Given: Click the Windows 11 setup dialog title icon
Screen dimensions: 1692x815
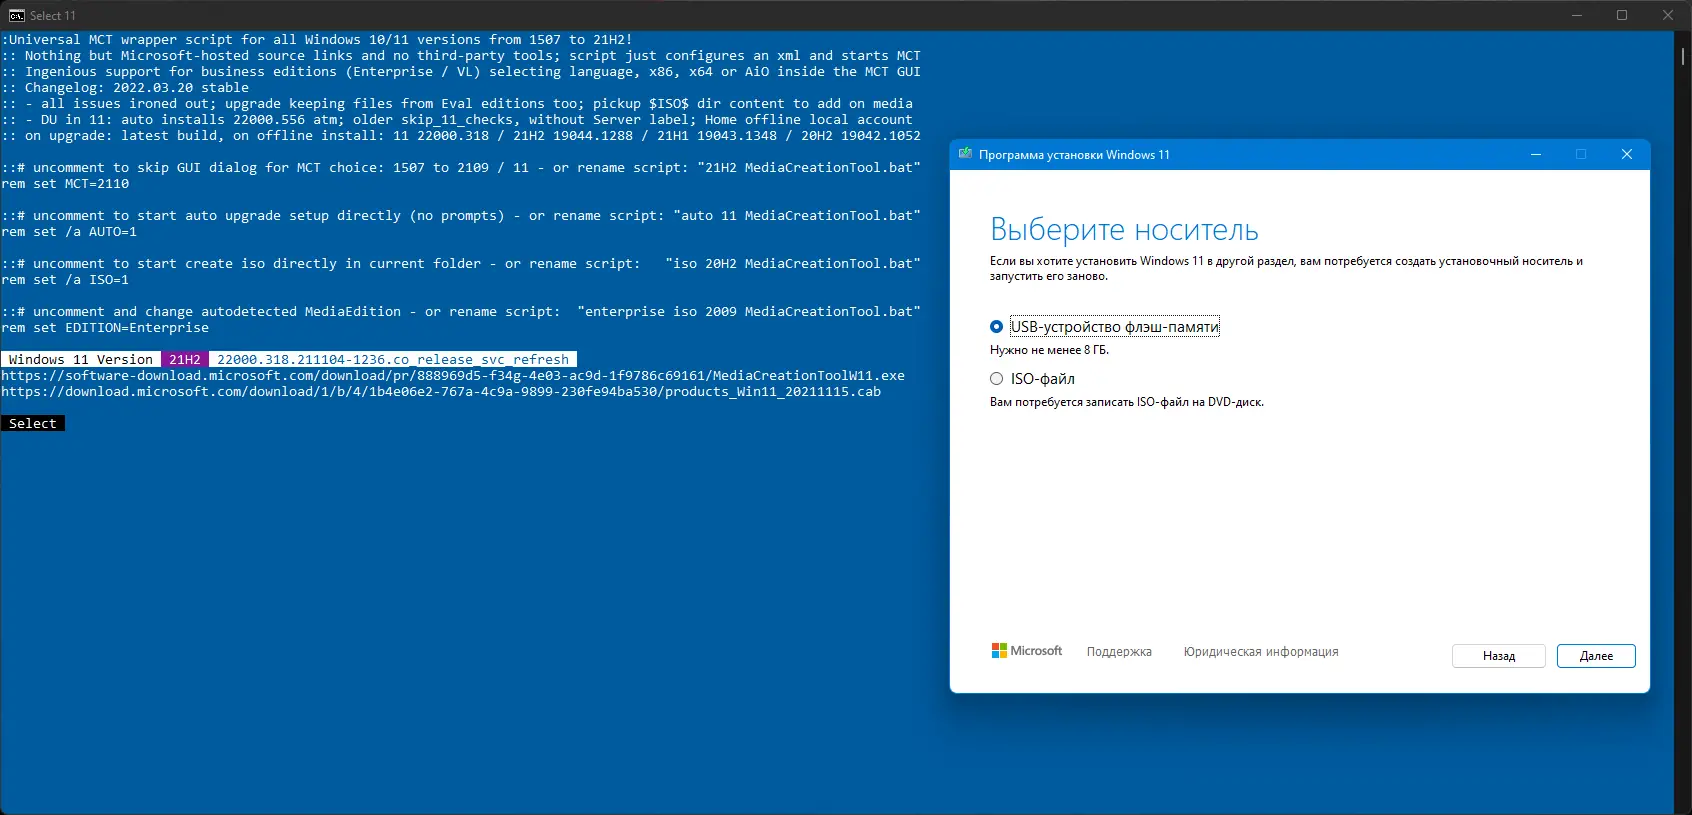Looking at the screenshot, I should (x=965, y=154).
